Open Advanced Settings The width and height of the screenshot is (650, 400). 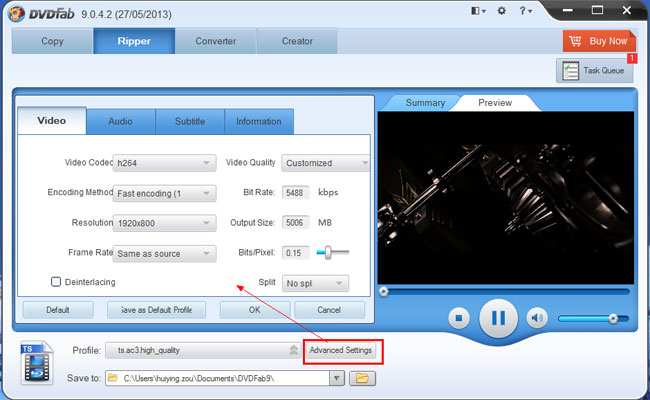point(341,350)
